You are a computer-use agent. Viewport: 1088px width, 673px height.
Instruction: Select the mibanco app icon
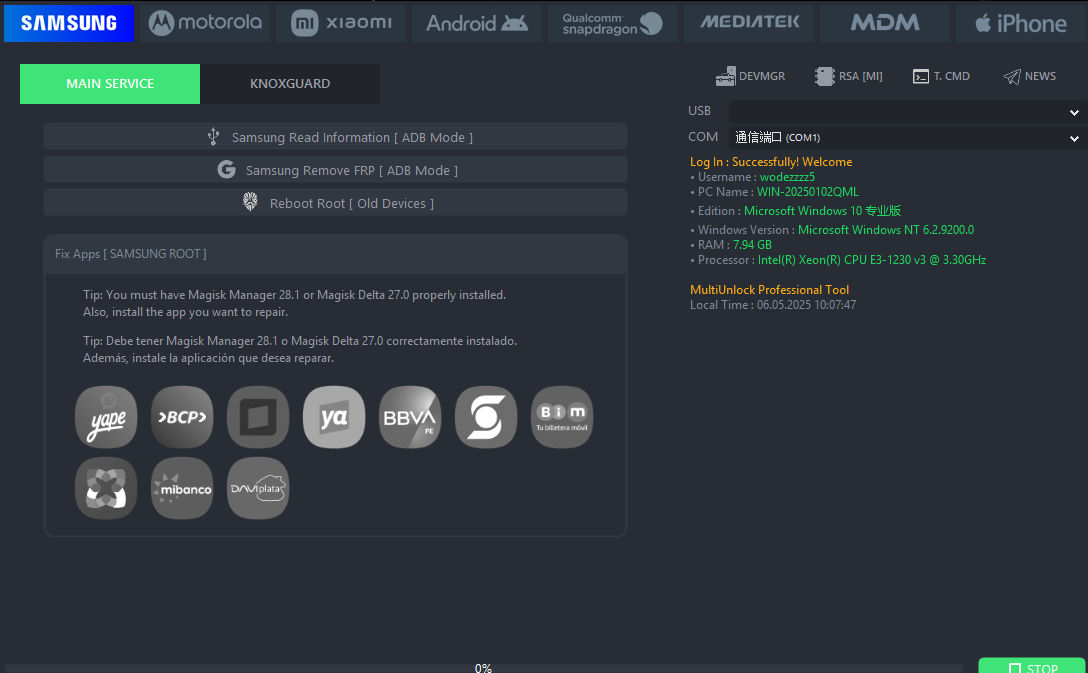pyautogui.click(x=182, y=488)
